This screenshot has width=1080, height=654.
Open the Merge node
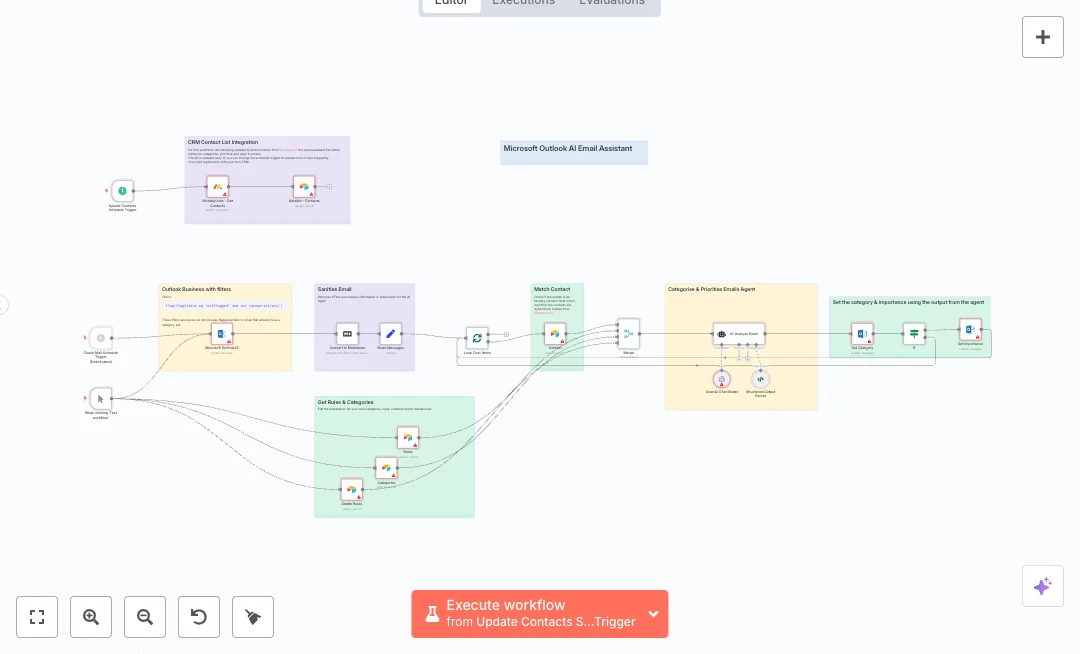point(628,333)
